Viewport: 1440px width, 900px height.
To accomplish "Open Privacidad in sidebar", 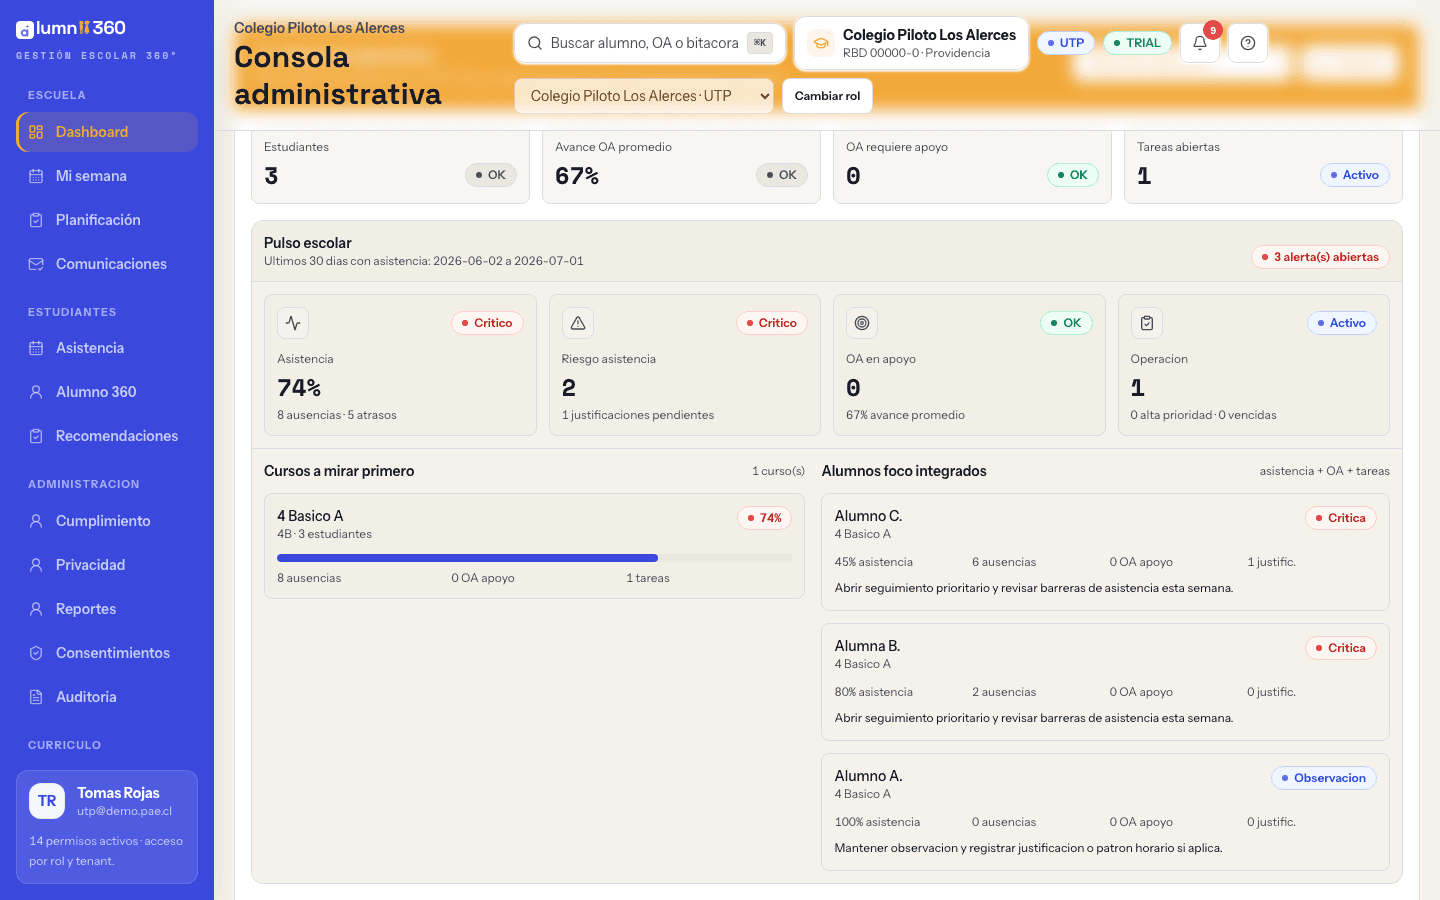I will coord(107,565).
